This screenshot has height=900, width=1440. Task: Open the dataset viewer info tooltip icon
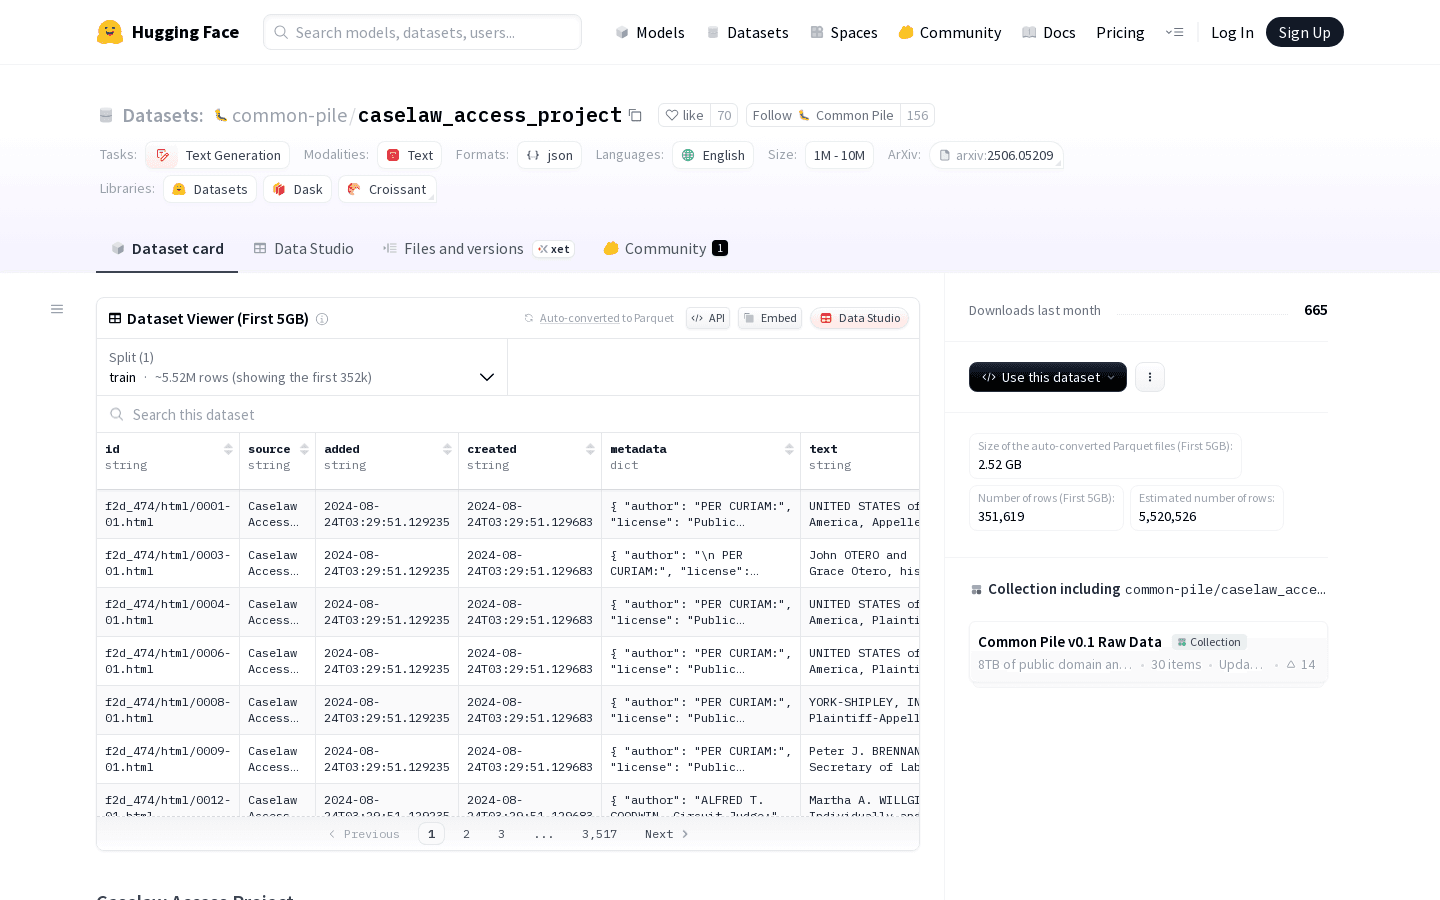322,318
